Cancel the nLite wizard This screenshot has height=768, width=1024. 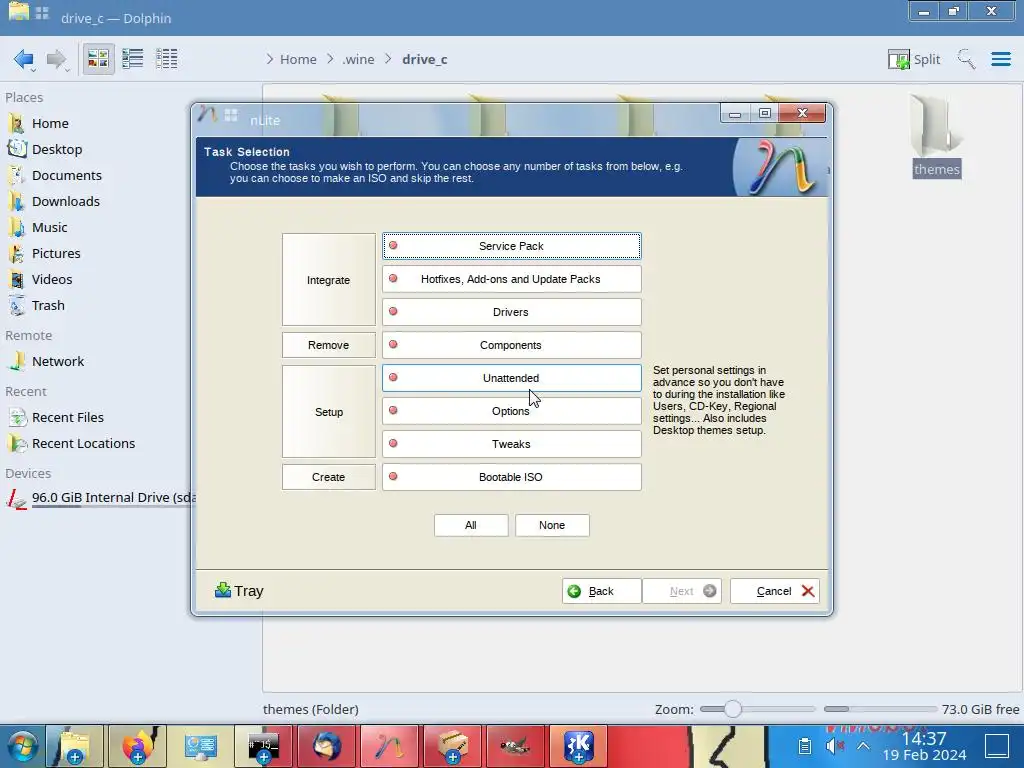point(775,591)
